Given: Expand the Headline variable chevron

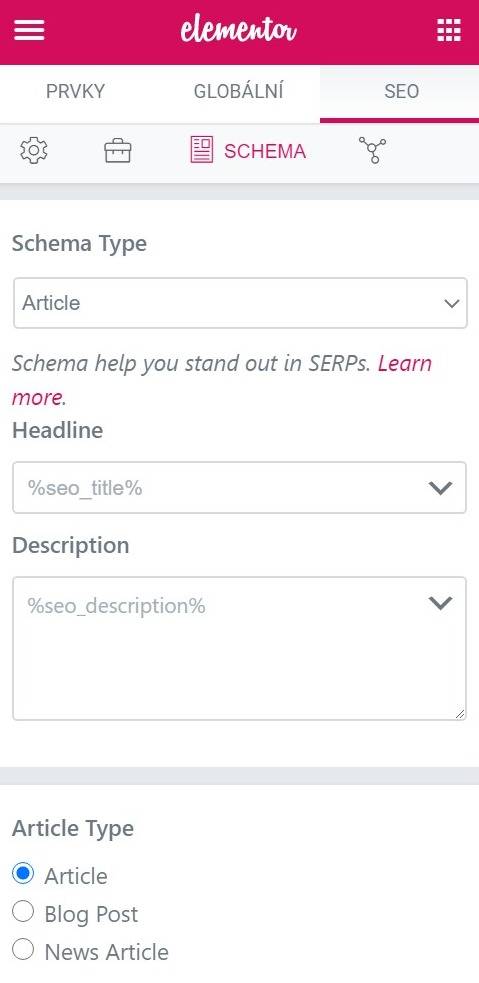Looking at the screenshot, I should [440, 488].
